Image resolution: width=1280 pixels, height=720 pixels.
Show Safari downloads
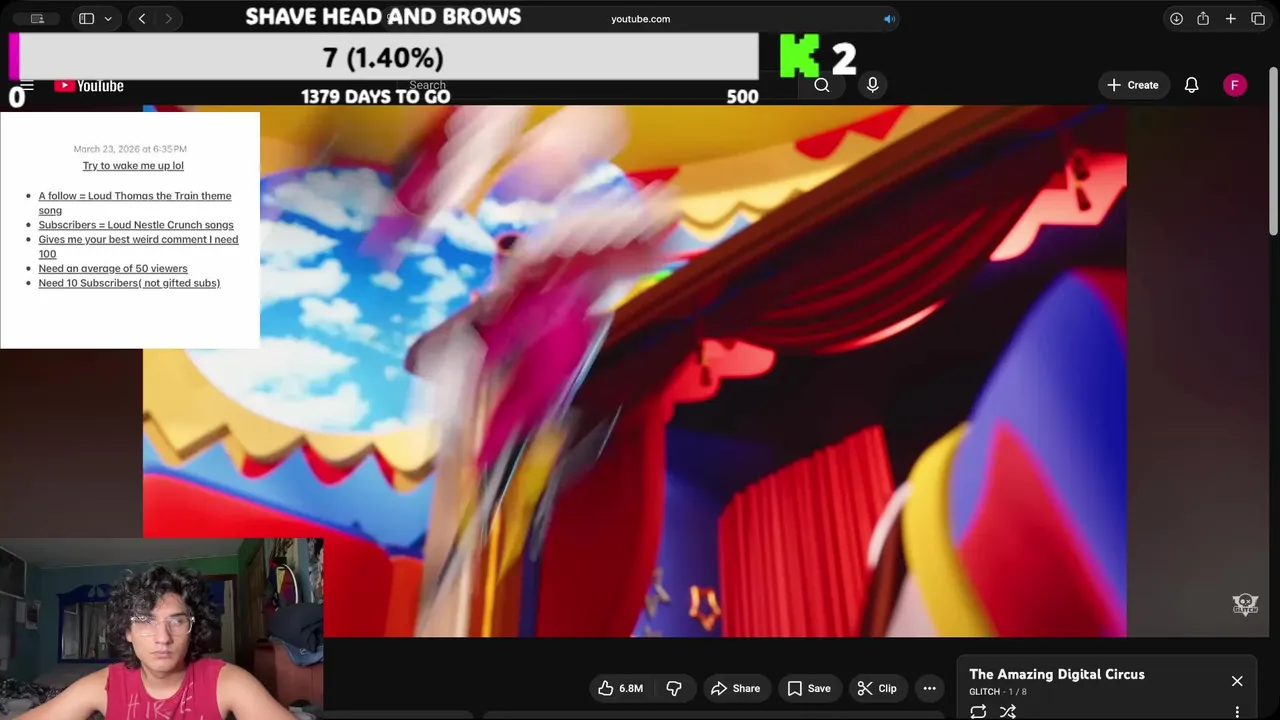(x=1176, y=18)
